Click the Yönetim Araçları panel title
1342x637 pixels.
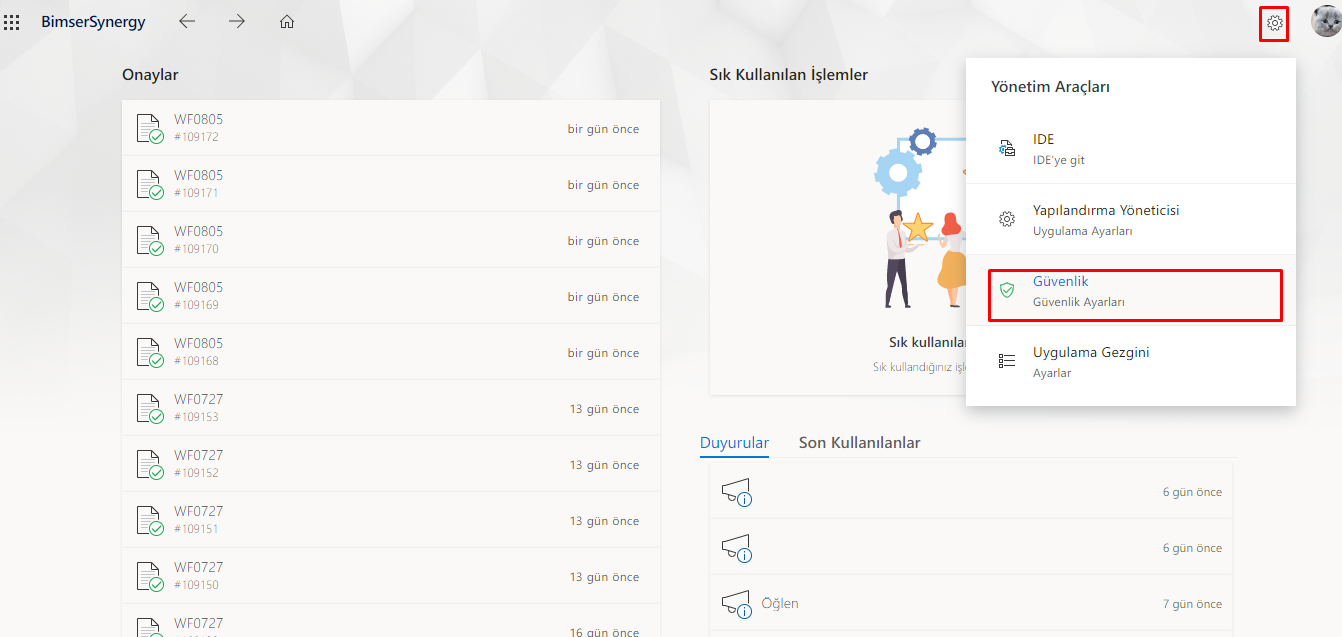click(1050, 87)
